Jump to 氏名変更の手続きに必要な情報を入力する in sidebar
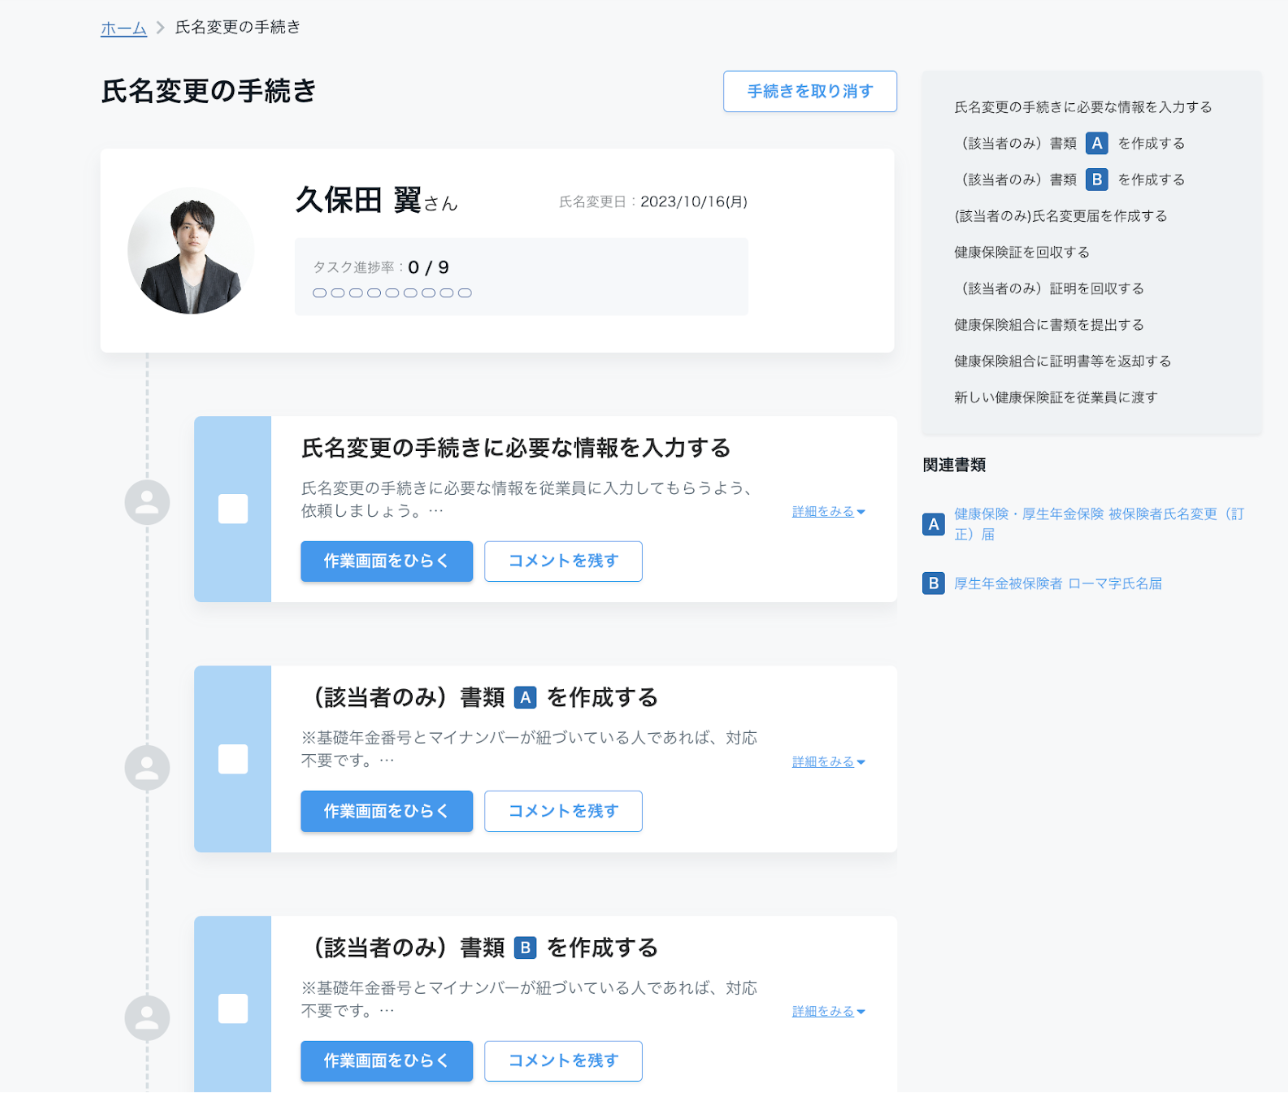Screen dimensions: 1288x1094 point(1083,107)
